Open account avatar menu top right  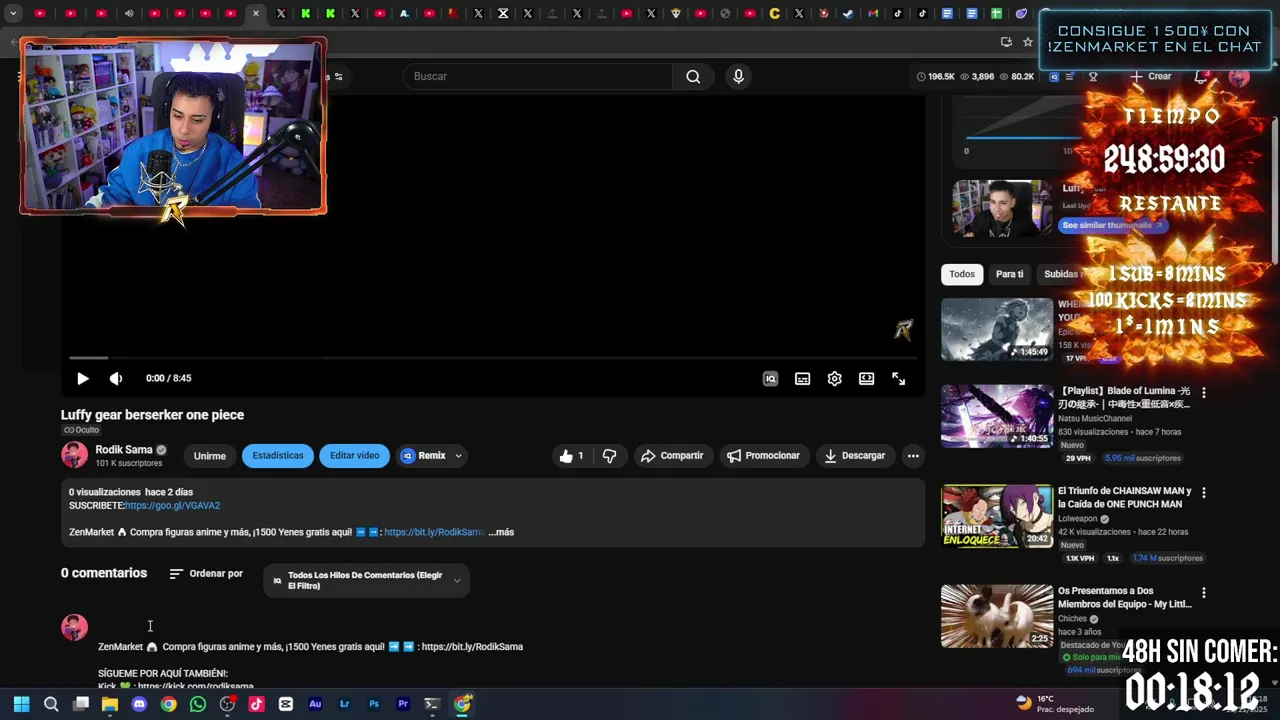tap(1239, 77)
